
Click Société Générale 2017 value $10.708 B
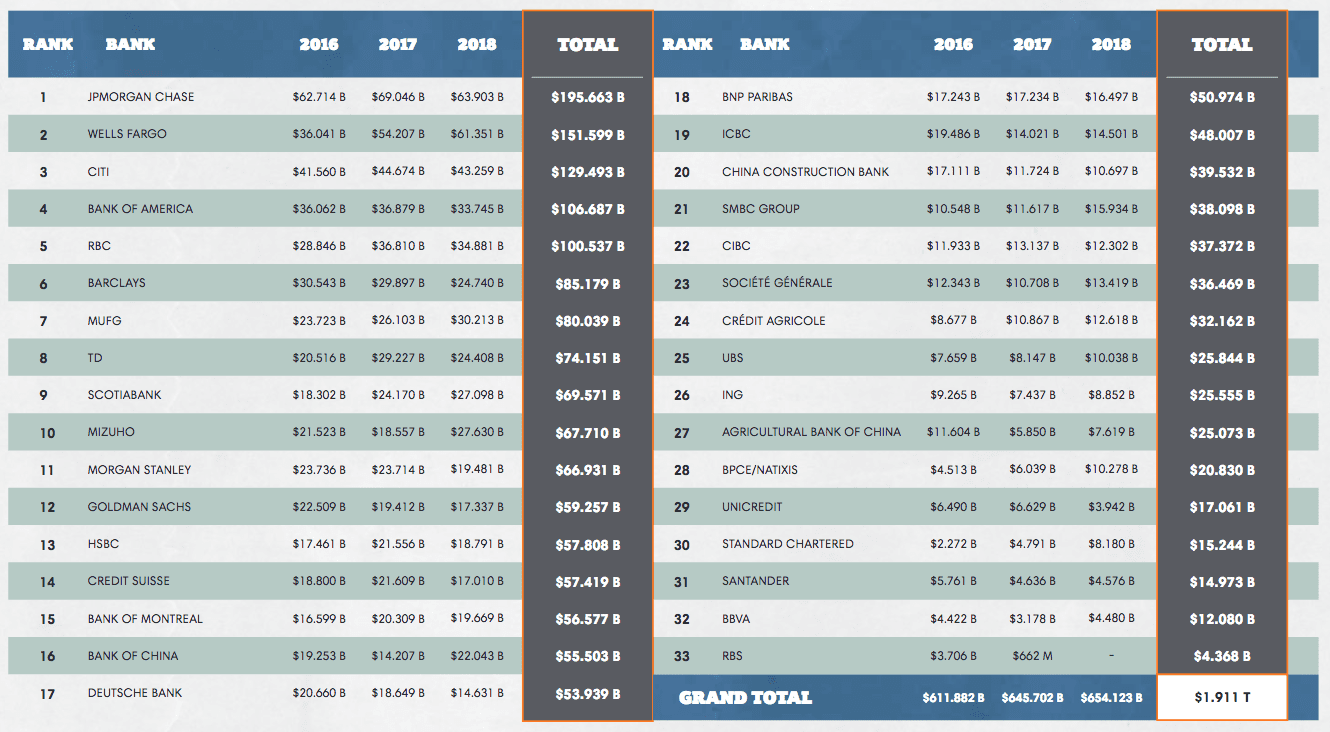tap(1032, 283)
